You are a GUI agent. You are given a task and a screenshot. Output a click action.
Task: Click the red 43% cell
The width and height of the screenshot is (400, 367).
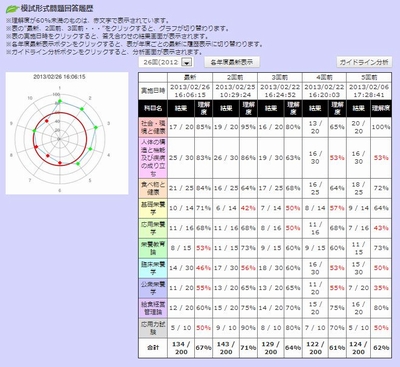pos(381,228)
